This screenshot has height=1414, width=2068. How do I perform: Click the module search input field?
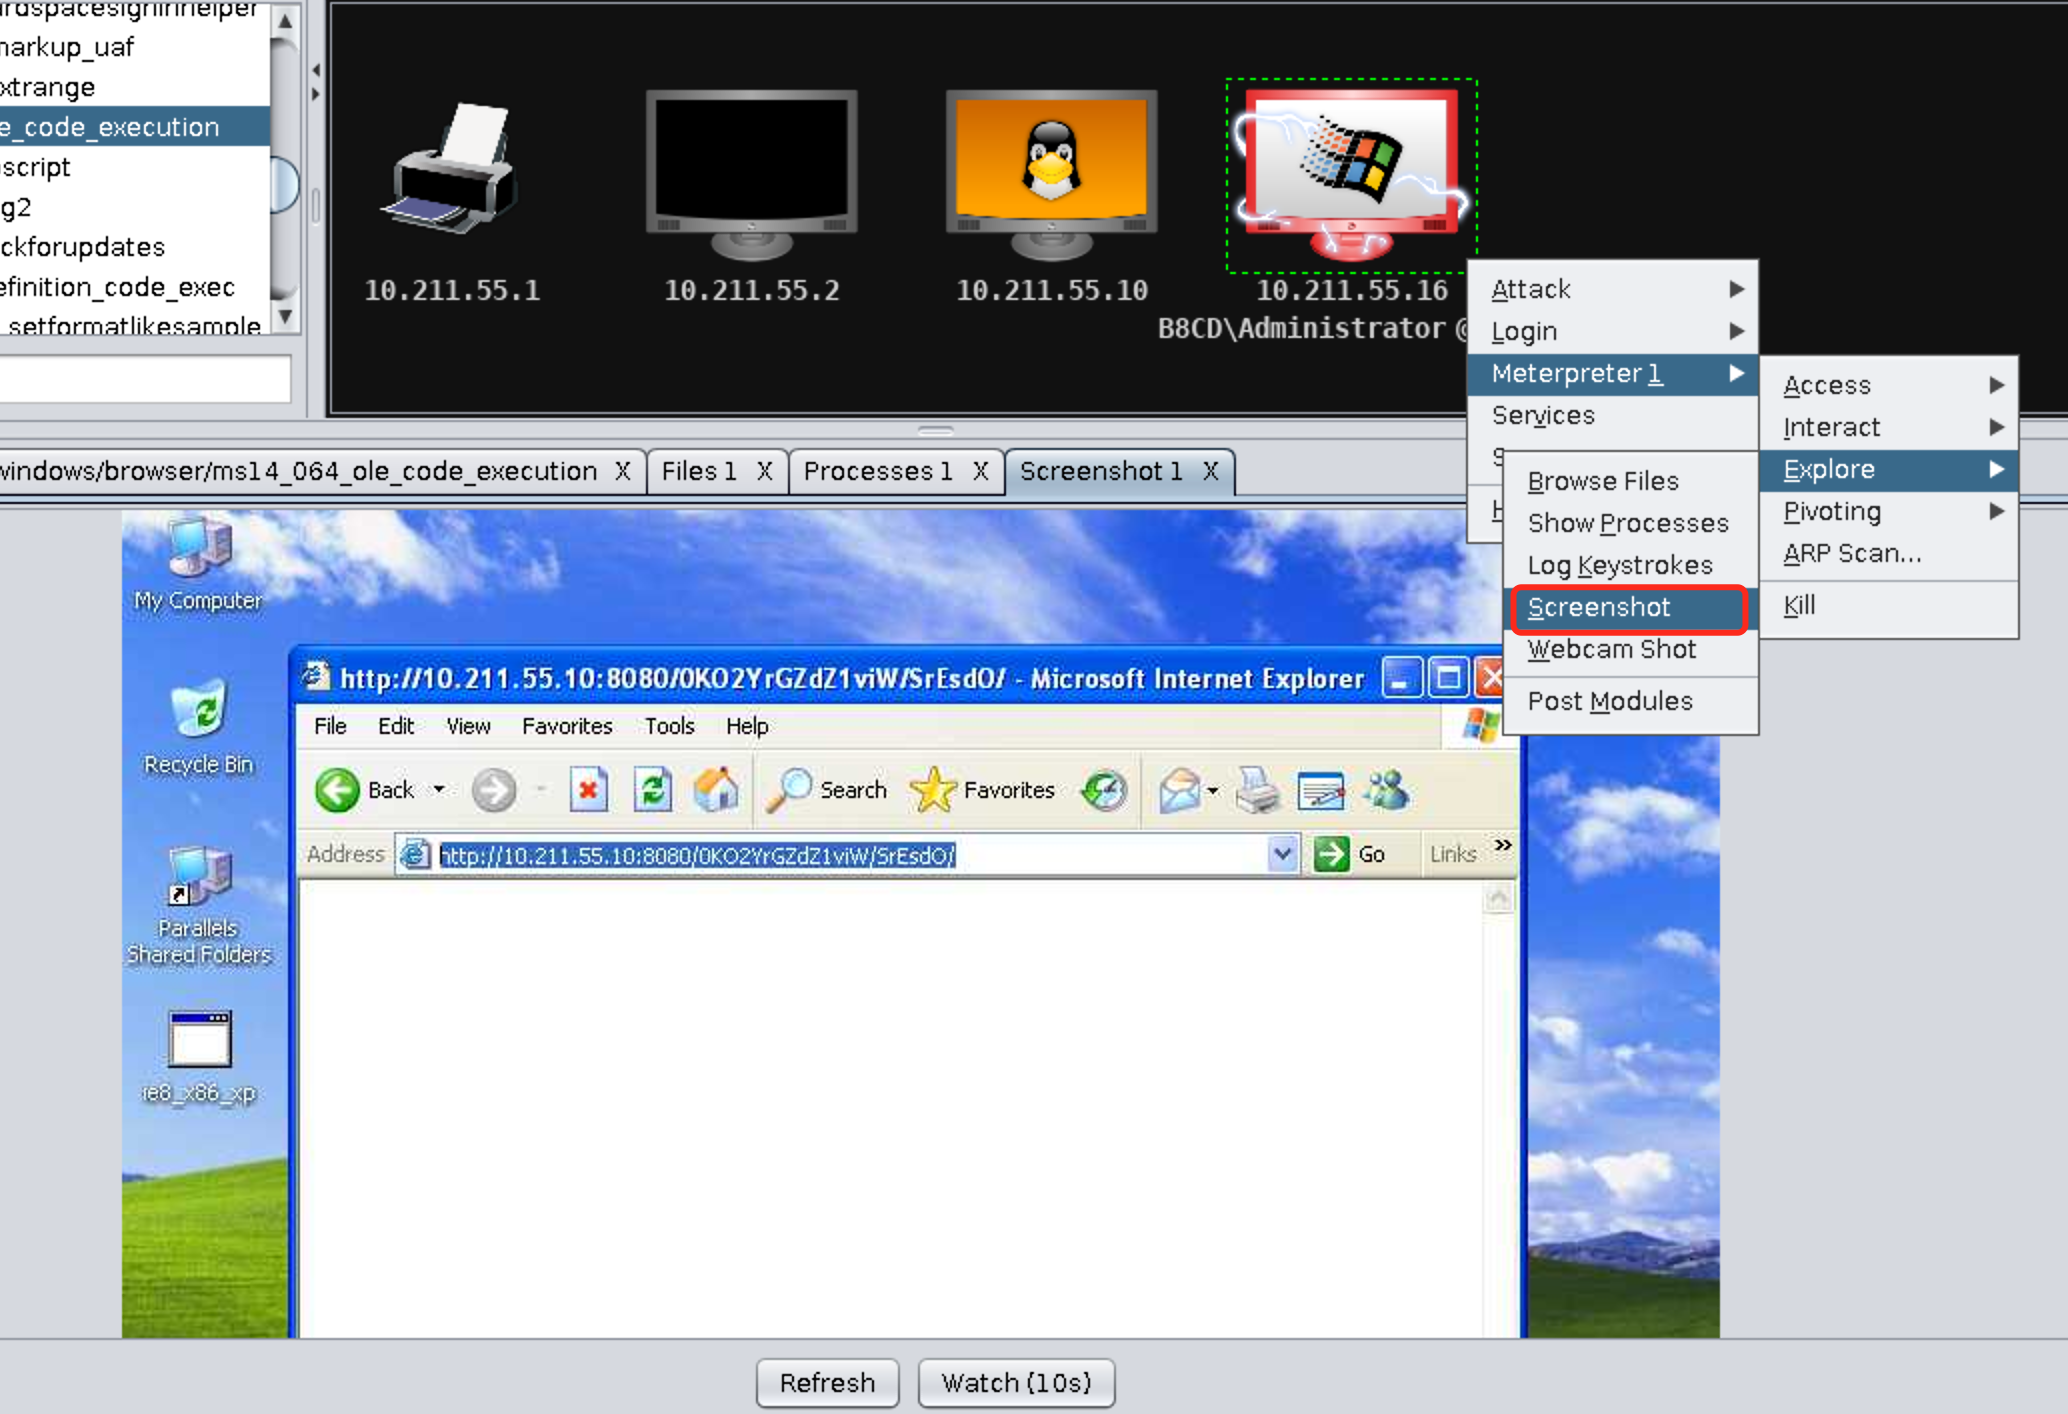(x=145, y=379)
